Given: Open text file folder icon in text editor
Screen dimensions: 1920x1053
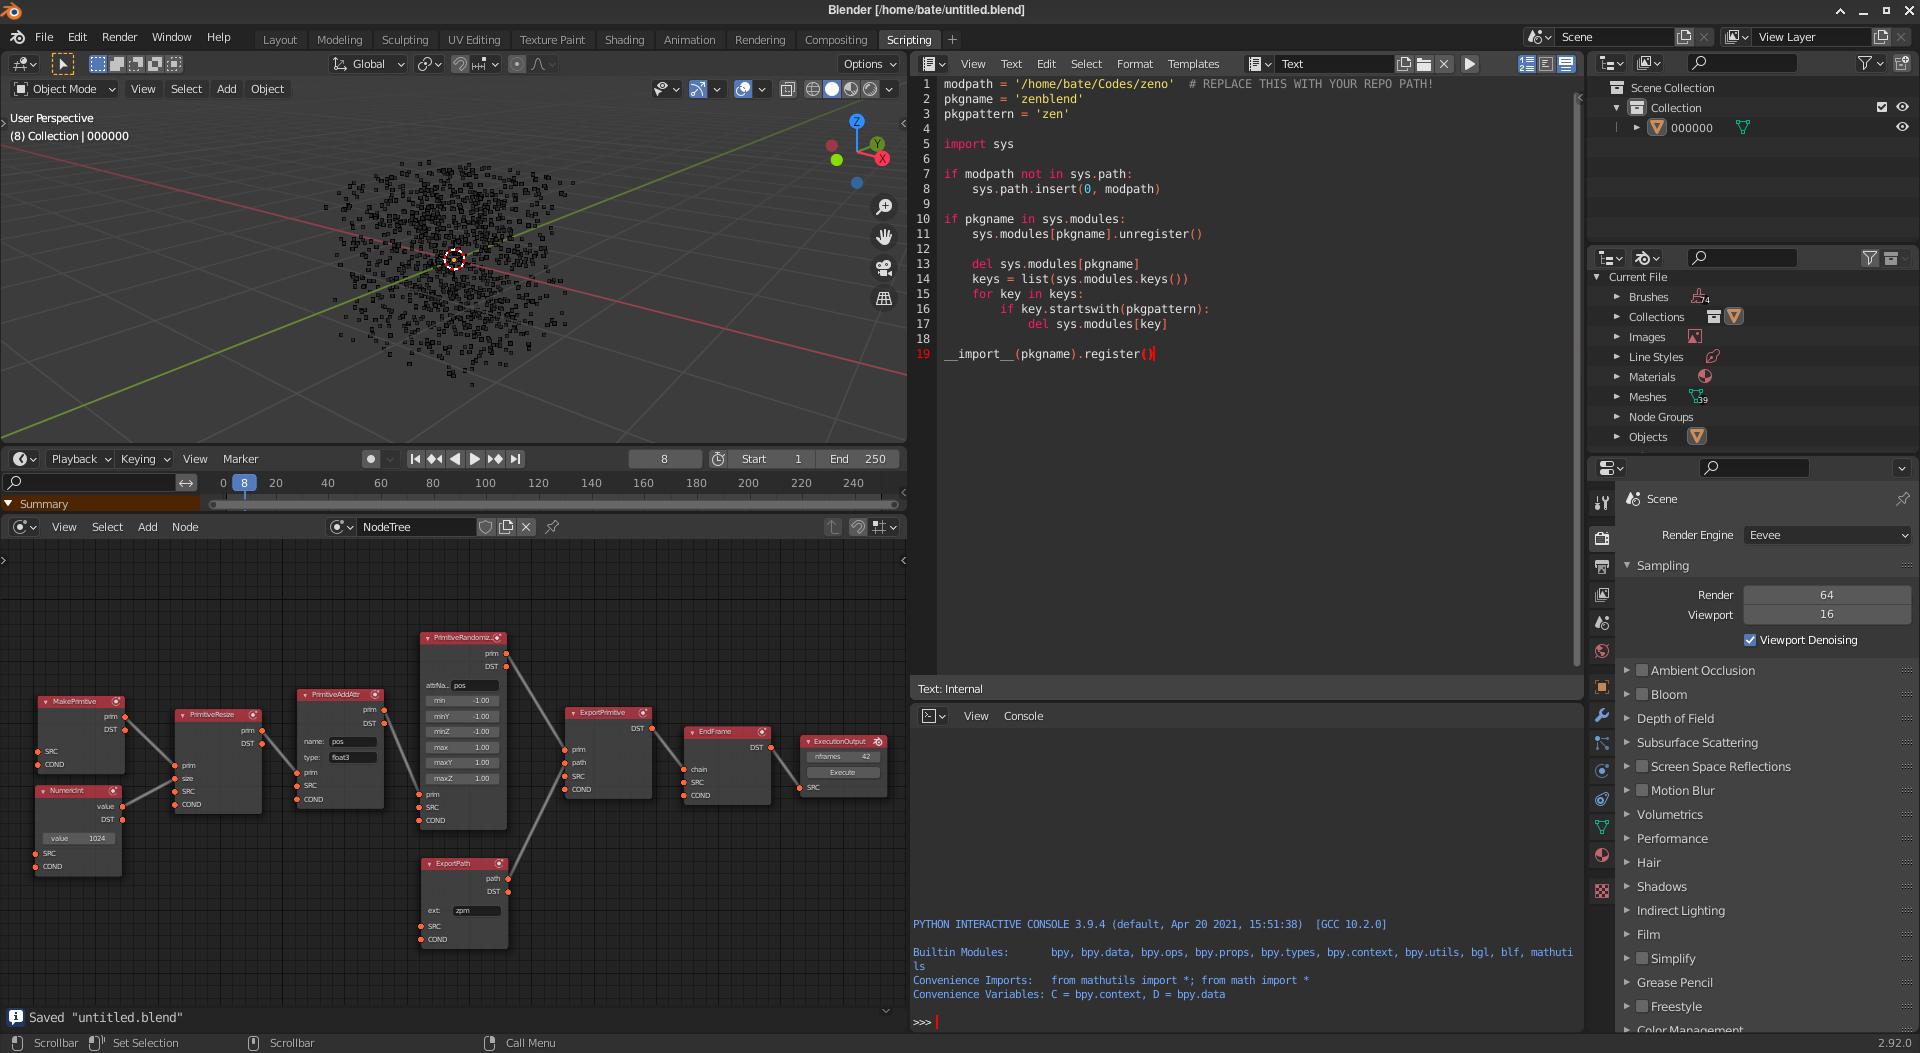Looking at the screenshot, I should [1424, 64].
